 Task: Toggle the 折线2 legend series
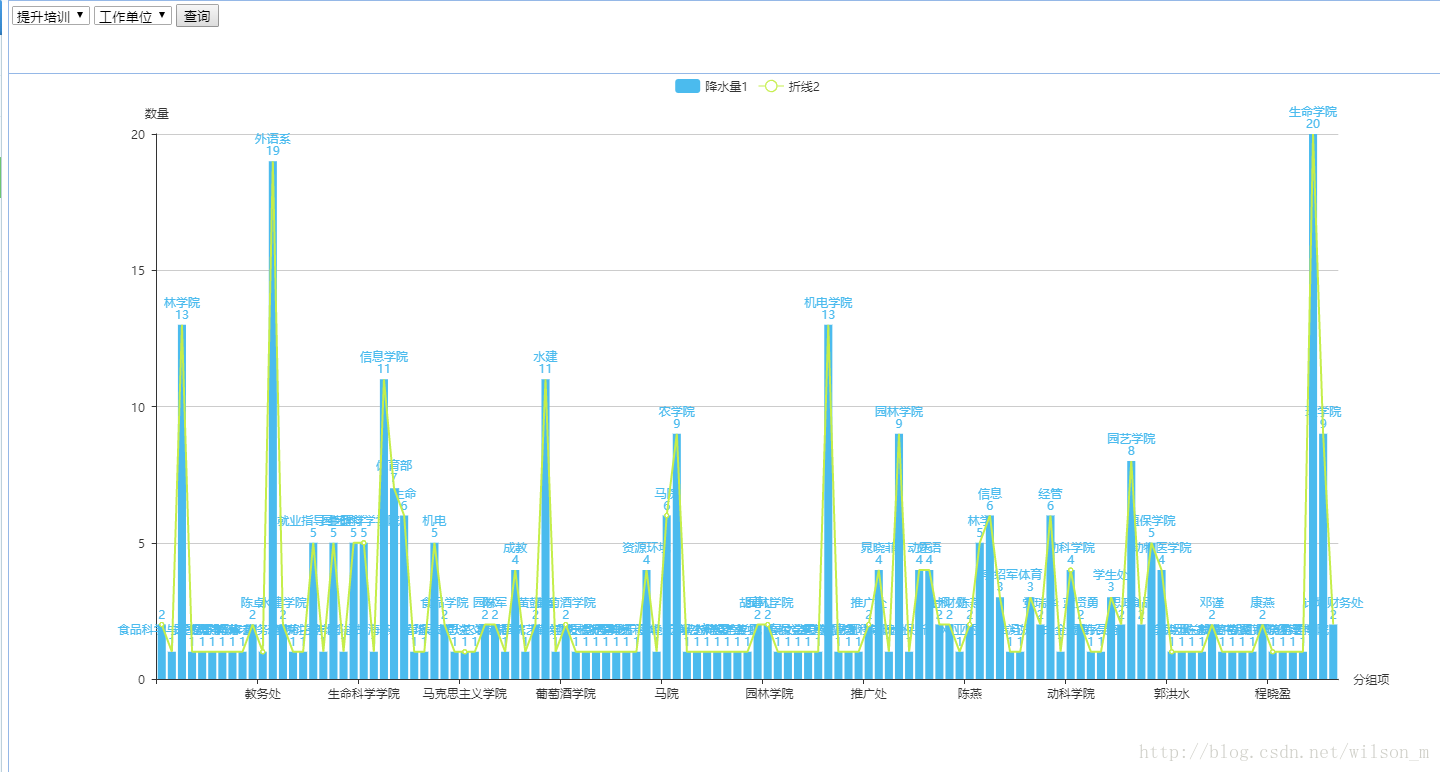click(789, 87)
